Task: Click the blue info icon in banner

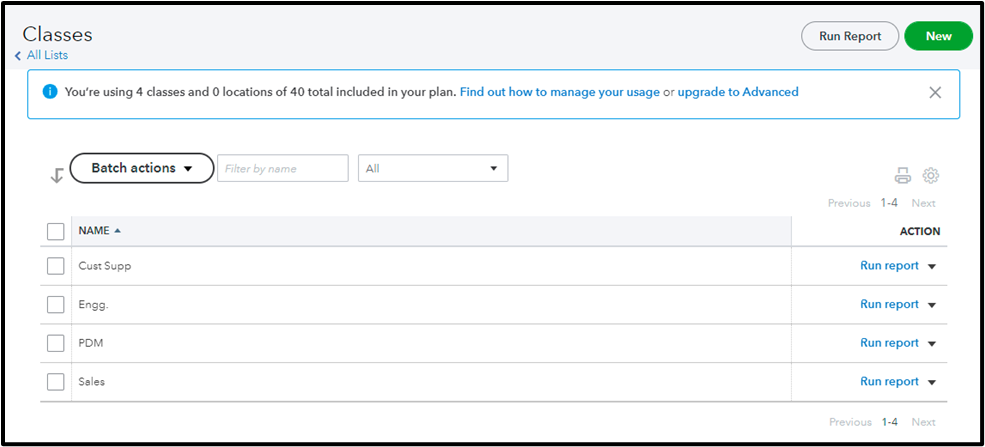Action: click(50, 92)
